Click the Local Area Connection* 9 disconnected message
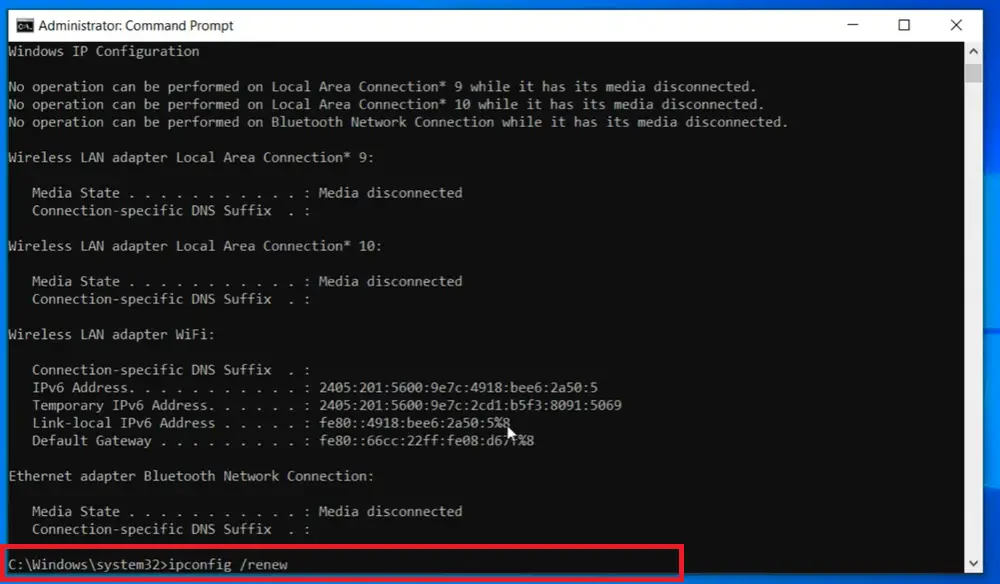This screenshot has width=1000, height=584. [382, 87]
